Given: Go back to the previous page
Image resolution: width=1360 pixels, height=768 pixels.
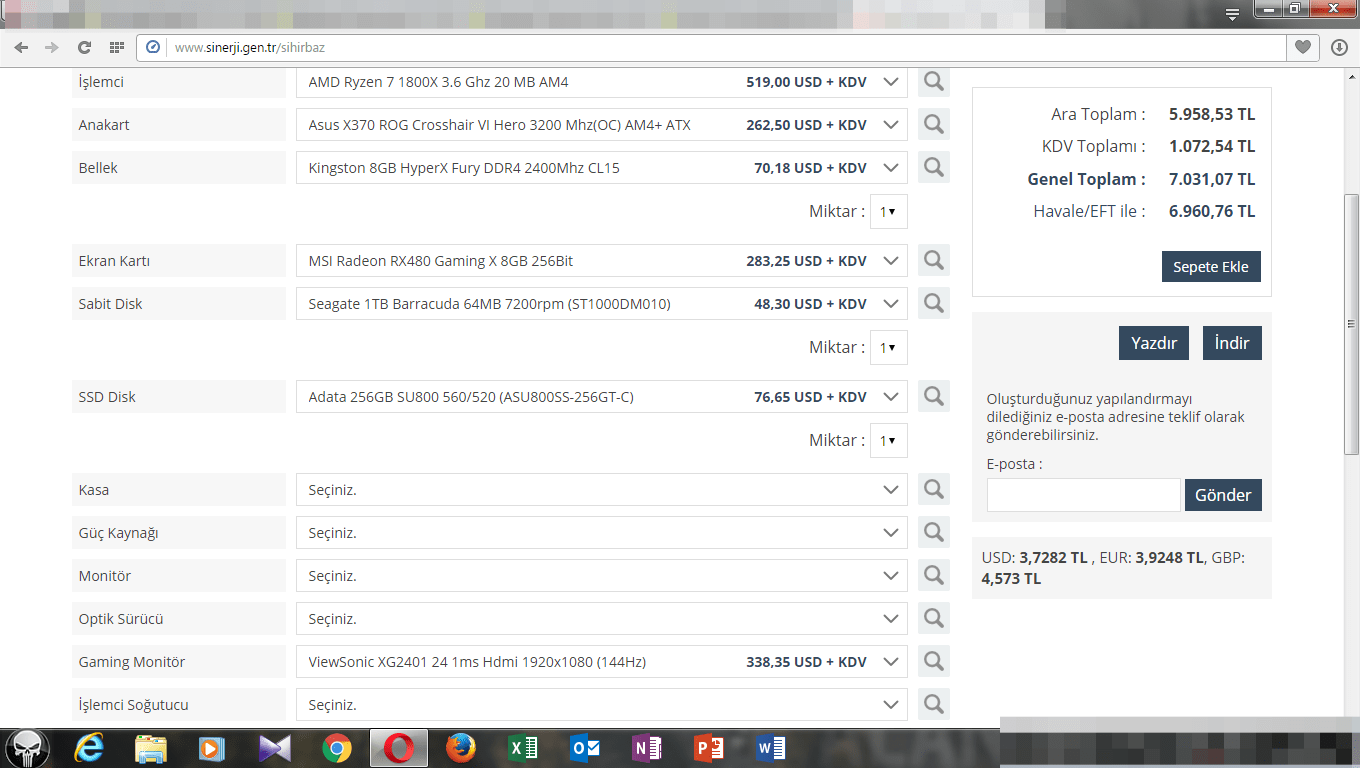Looking at the screenshot, I should (x=21, y=47).
